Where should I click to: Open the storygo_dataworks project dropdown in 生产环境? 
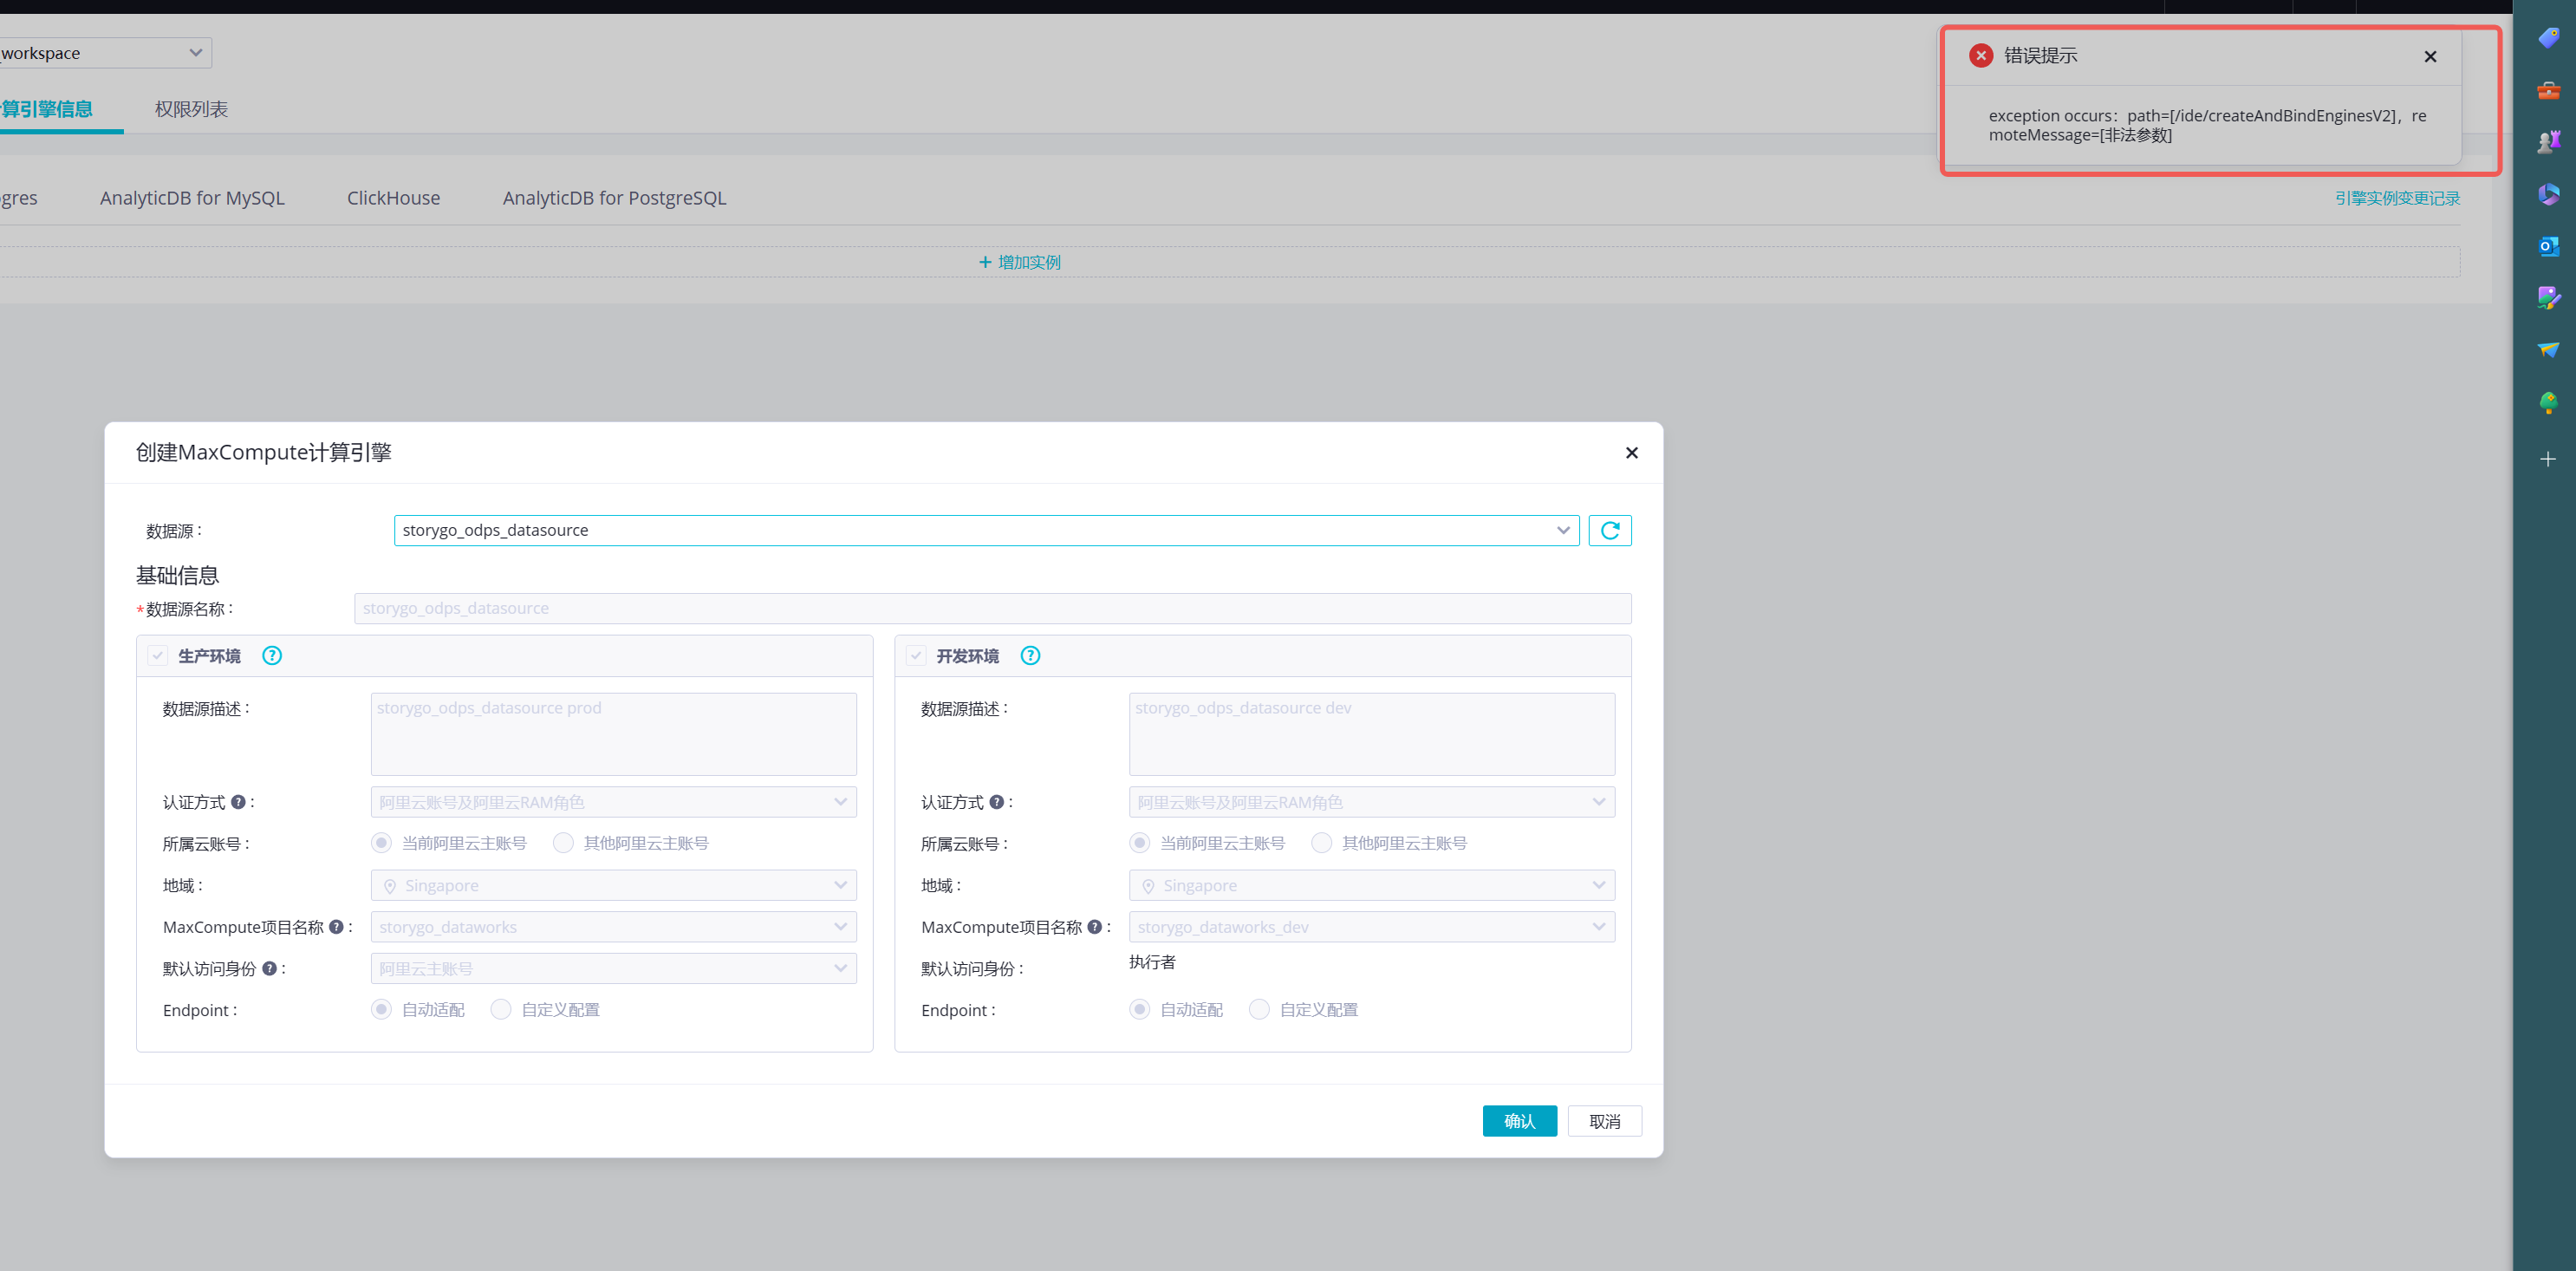[x=613, y=927]
